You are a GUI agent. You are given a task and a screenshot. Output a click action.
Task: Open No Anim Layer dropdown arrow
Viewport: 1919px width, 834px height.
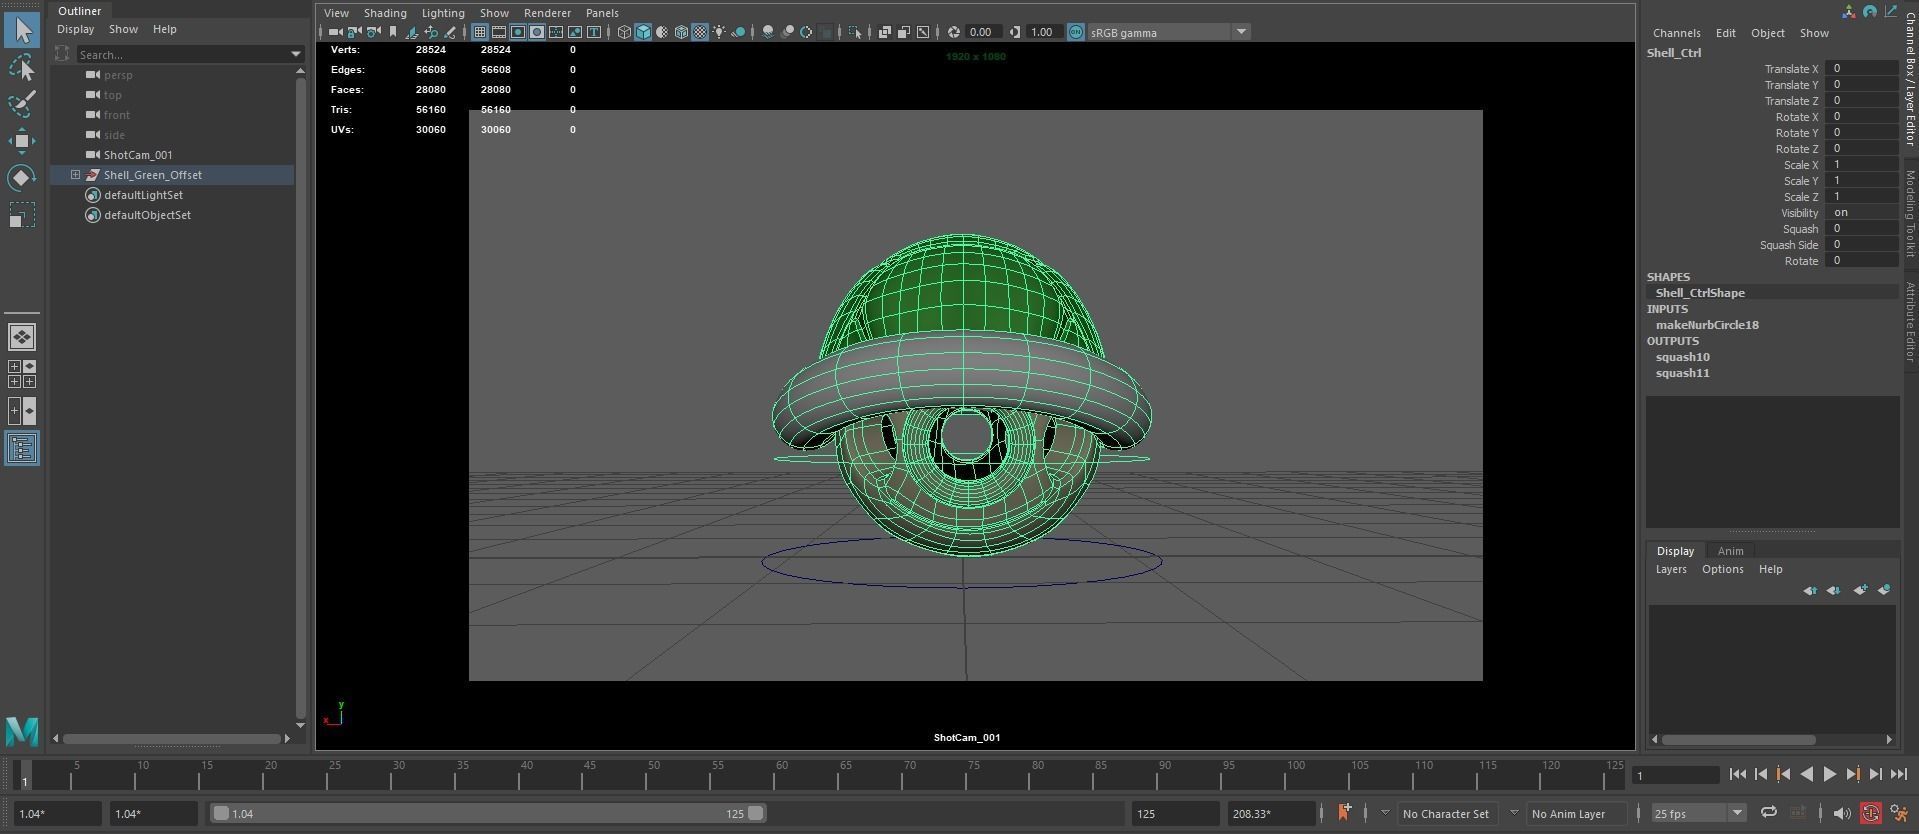[x=1514, y=813]
